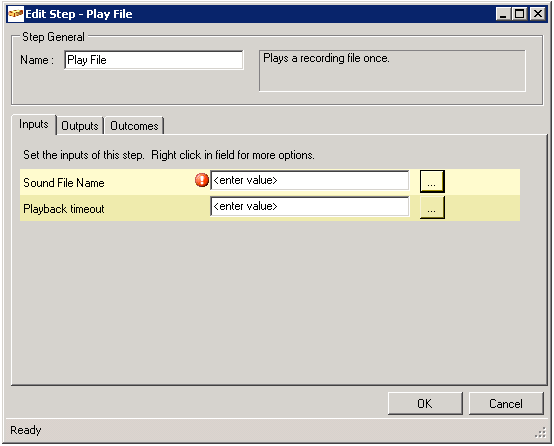Focus the Name text field
Image resolution: width=554 pixels, height=446 pixels.
click(x=154, y=60)
